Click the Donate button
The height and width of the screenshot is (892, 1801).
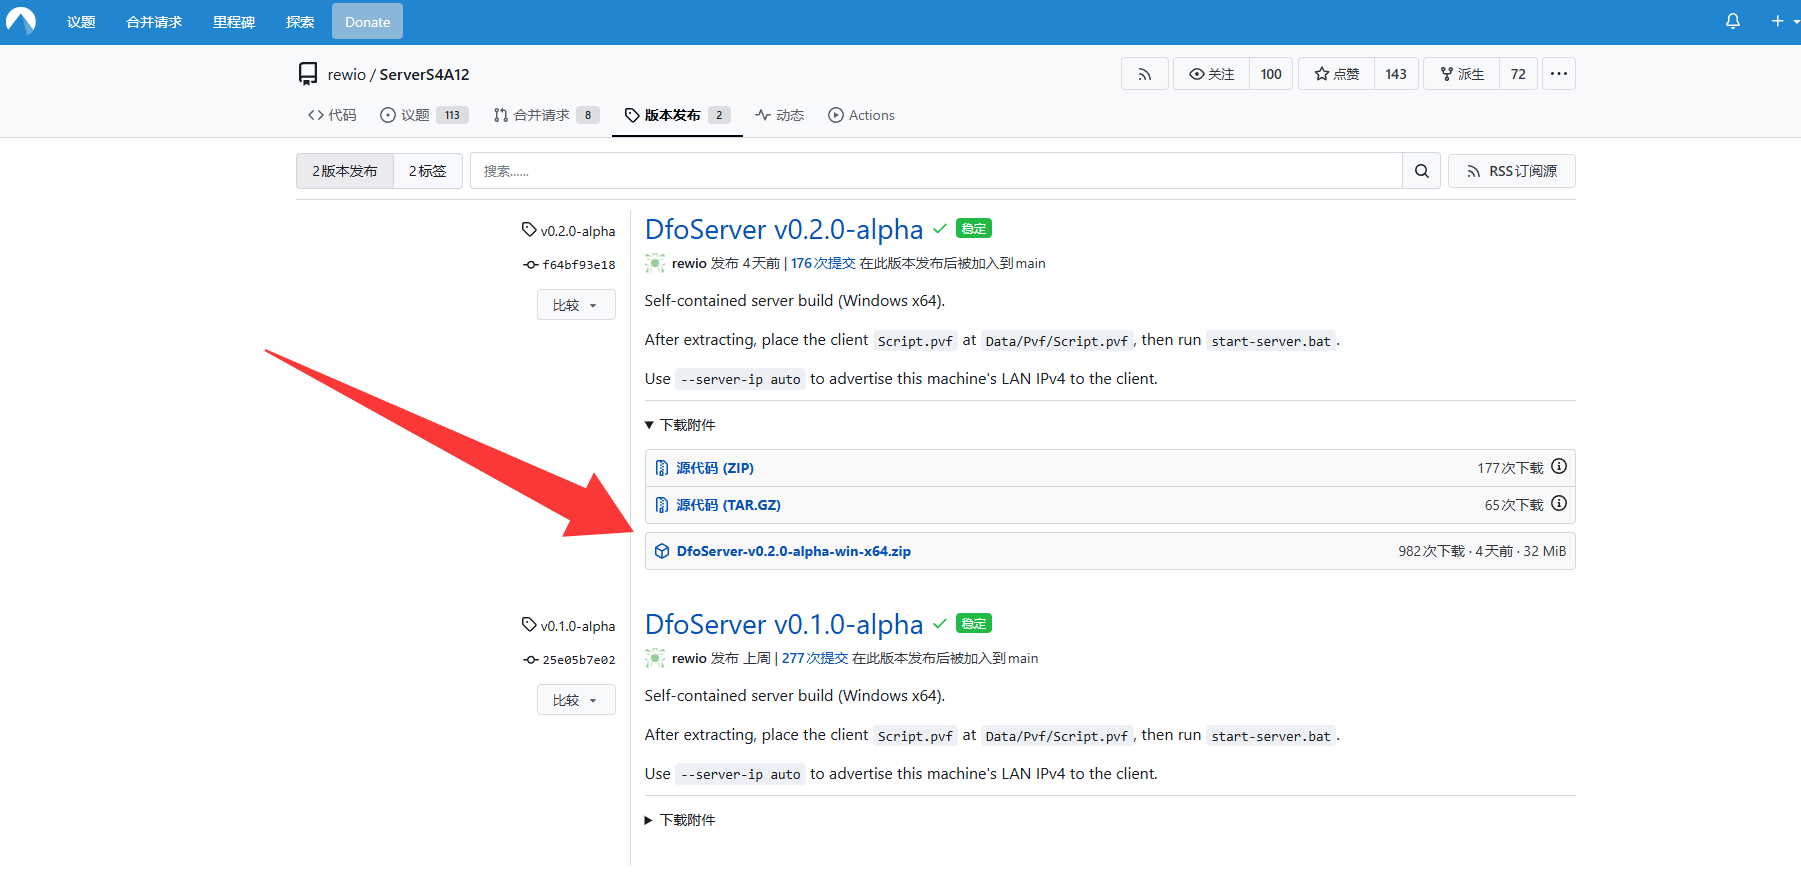(x=367, y=21)
